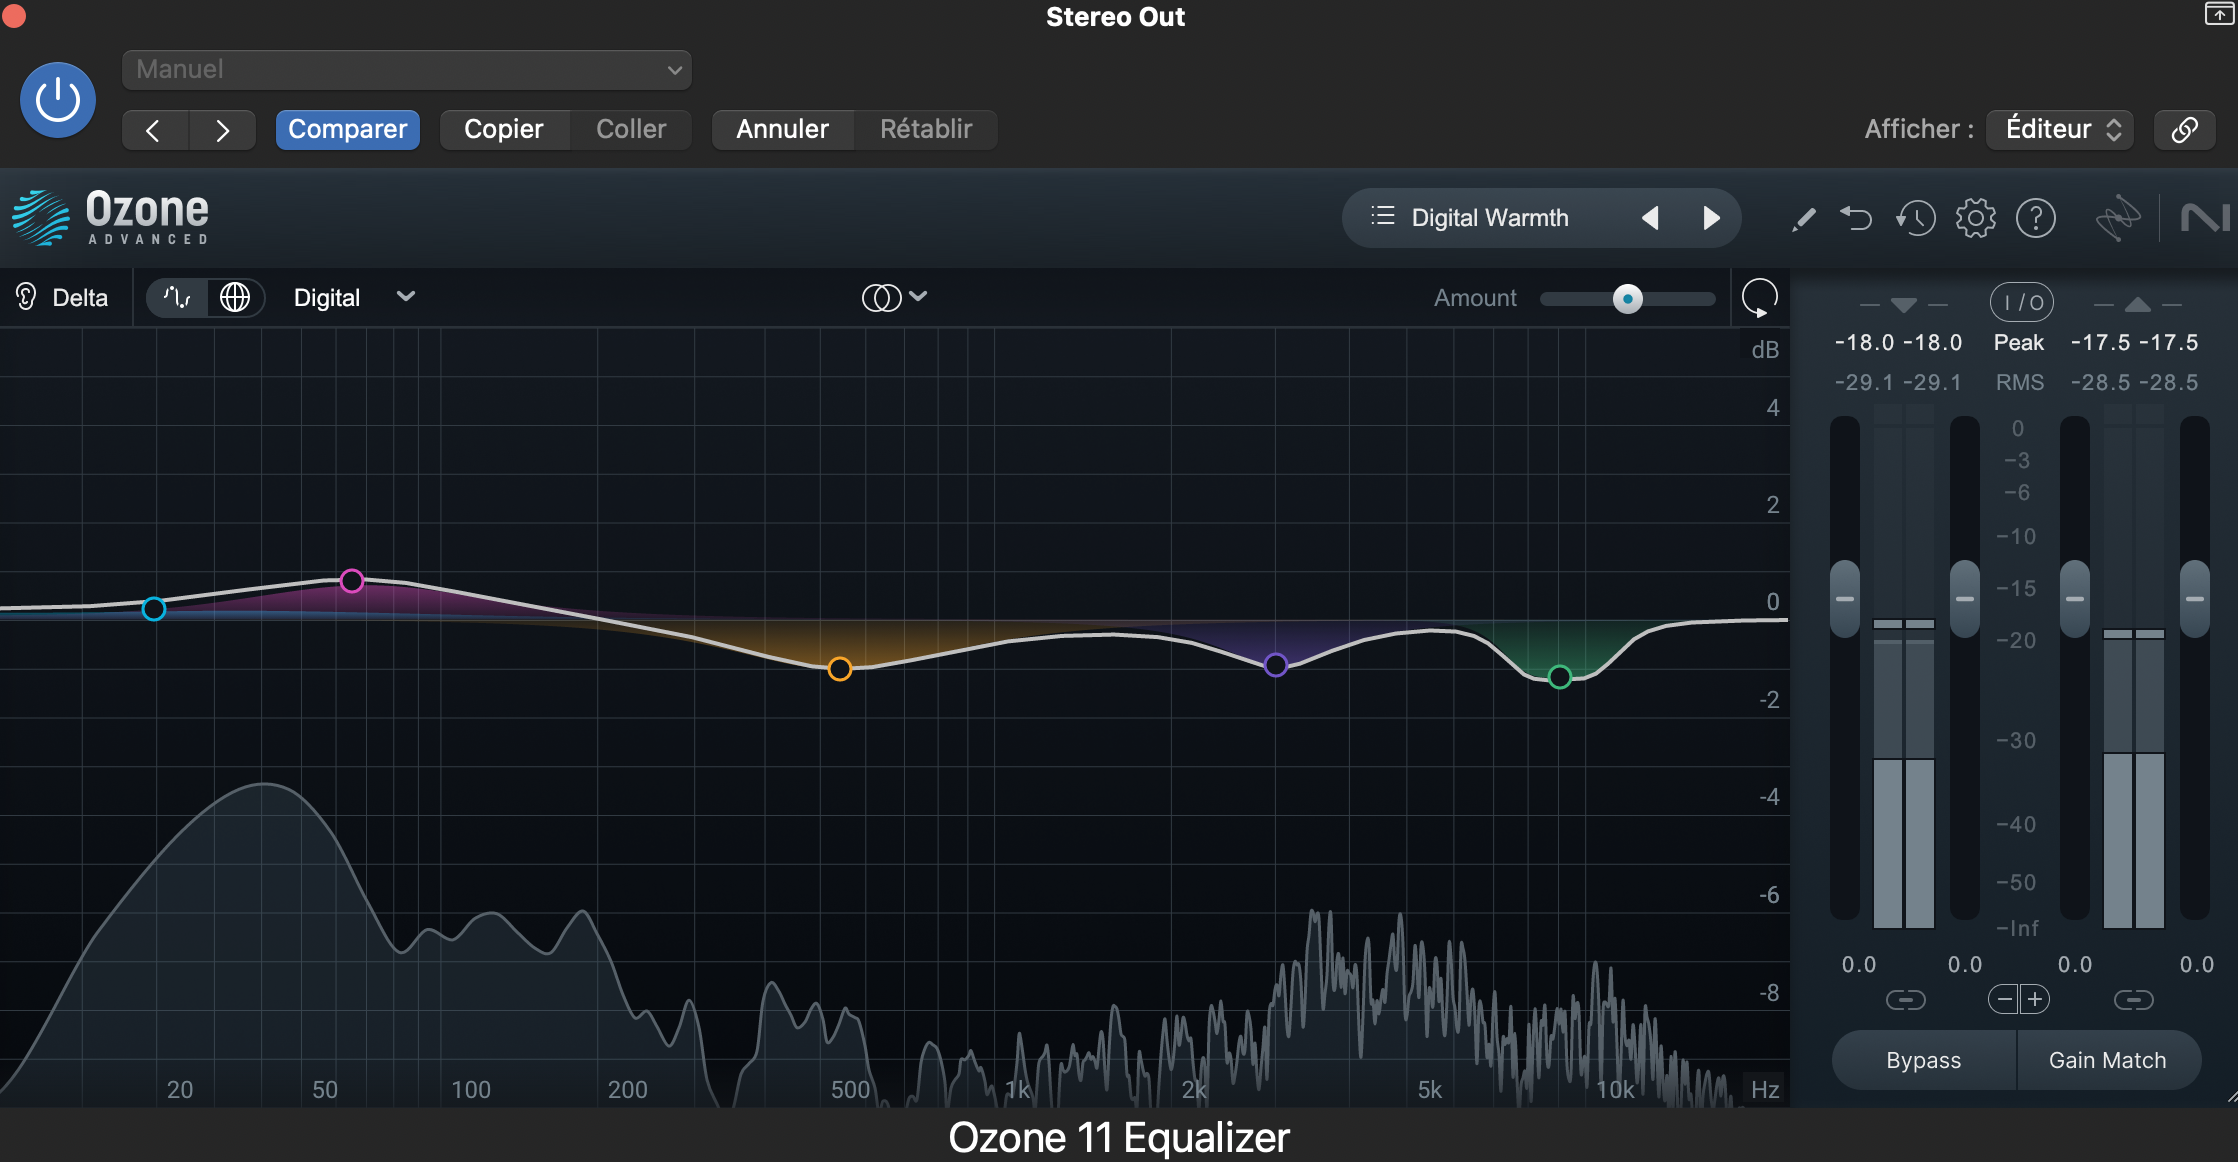Open the Éditeur view selector
The image size is (2238, 1162).
(x=2060, y=129)
